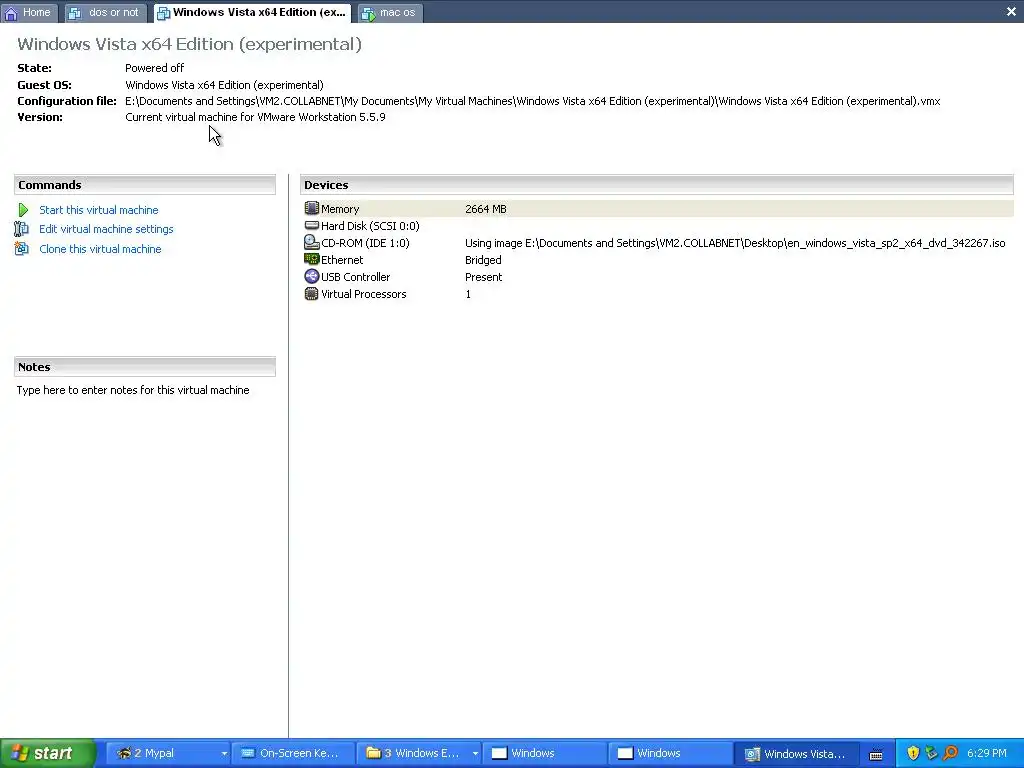This screenshot has height=768, width=1024.
Task: Switch to the Windows Vista taskbar button
Action: 796,753
